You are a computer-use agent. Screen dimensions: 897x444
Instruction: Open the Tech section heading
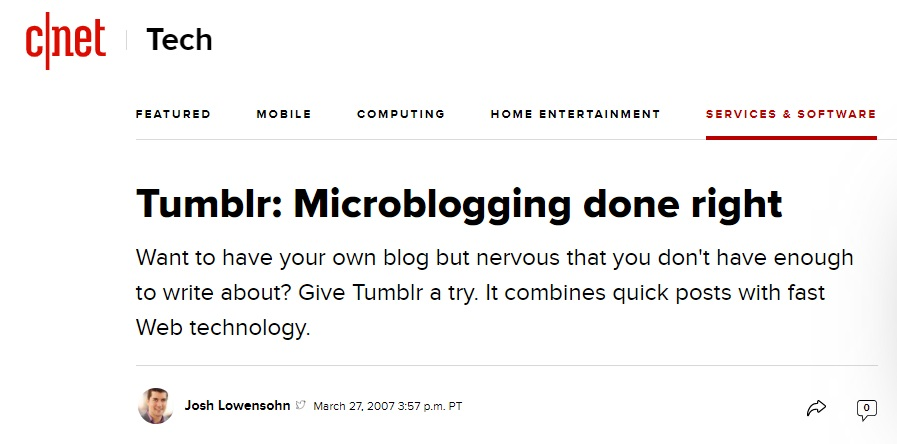coord(179,40)
